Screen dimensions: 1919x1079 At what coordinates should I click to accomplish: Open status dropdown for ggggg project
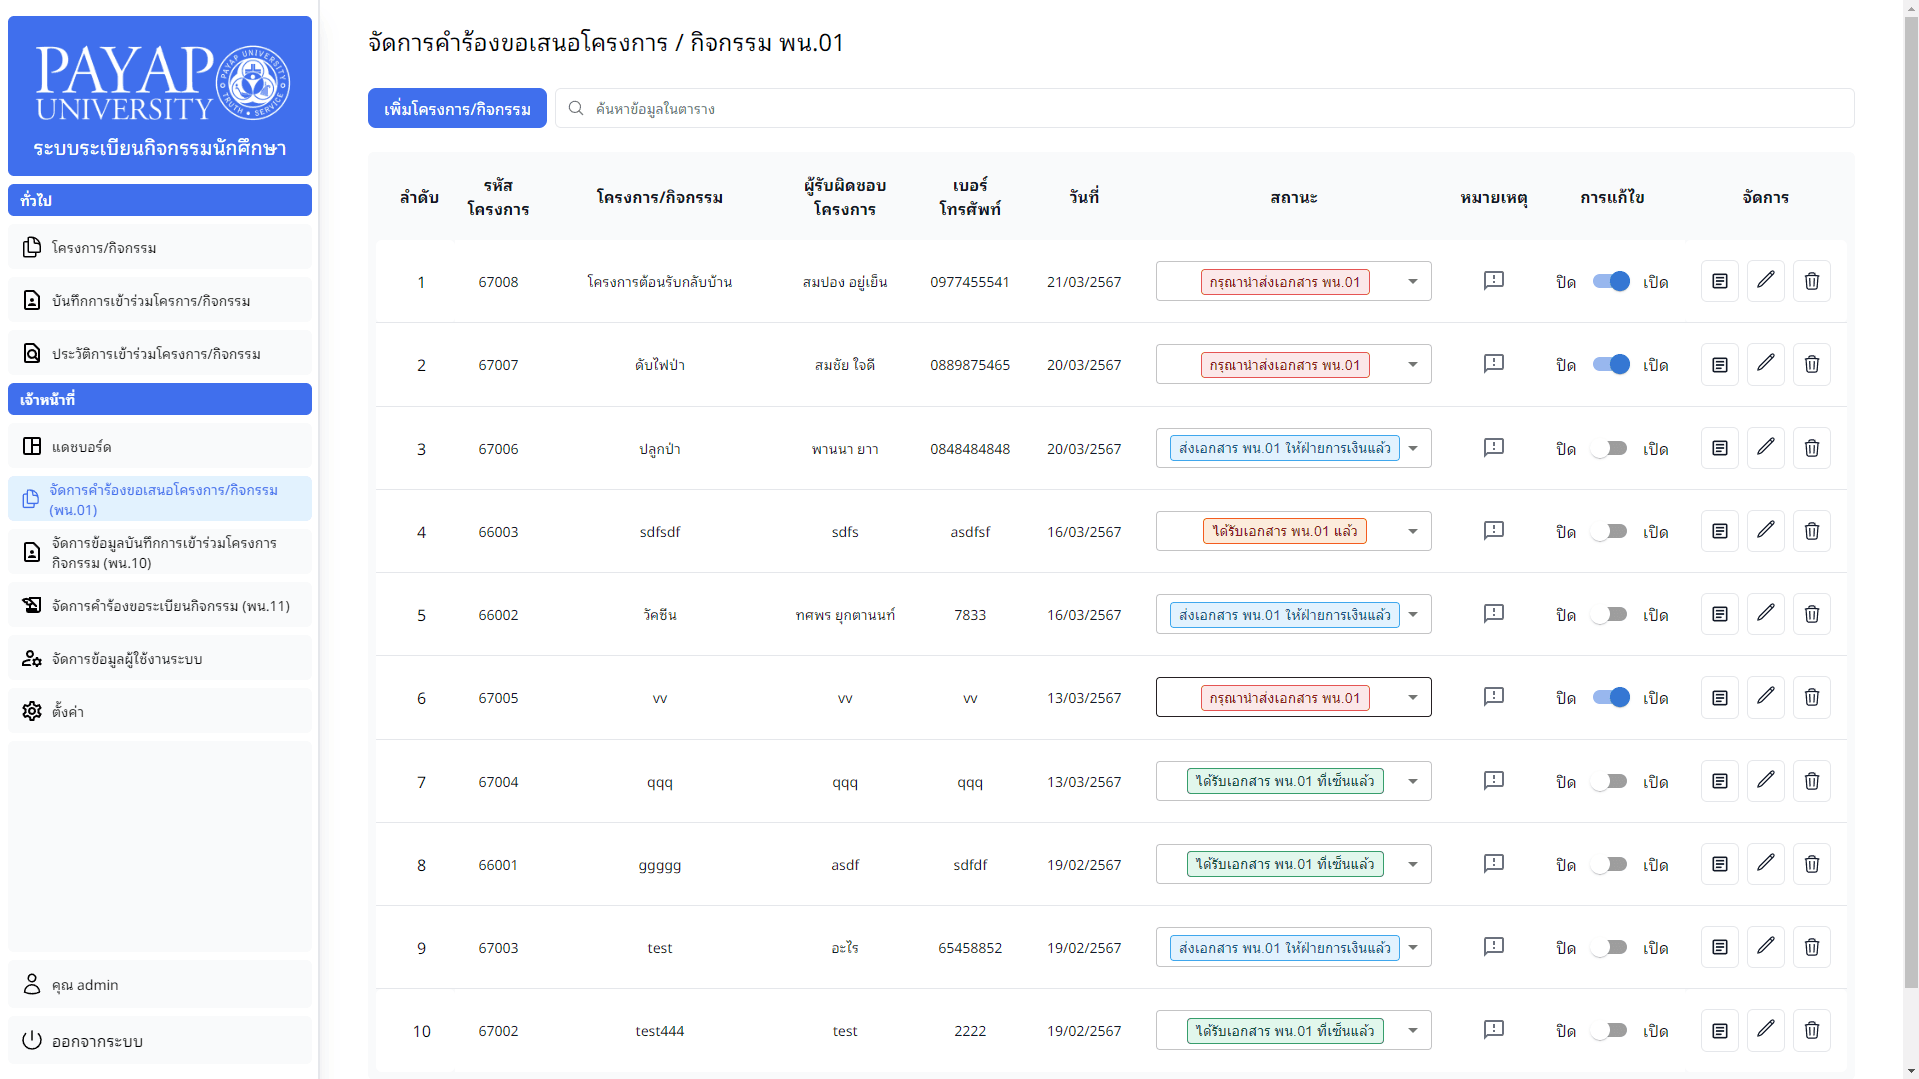[1293, 864]
